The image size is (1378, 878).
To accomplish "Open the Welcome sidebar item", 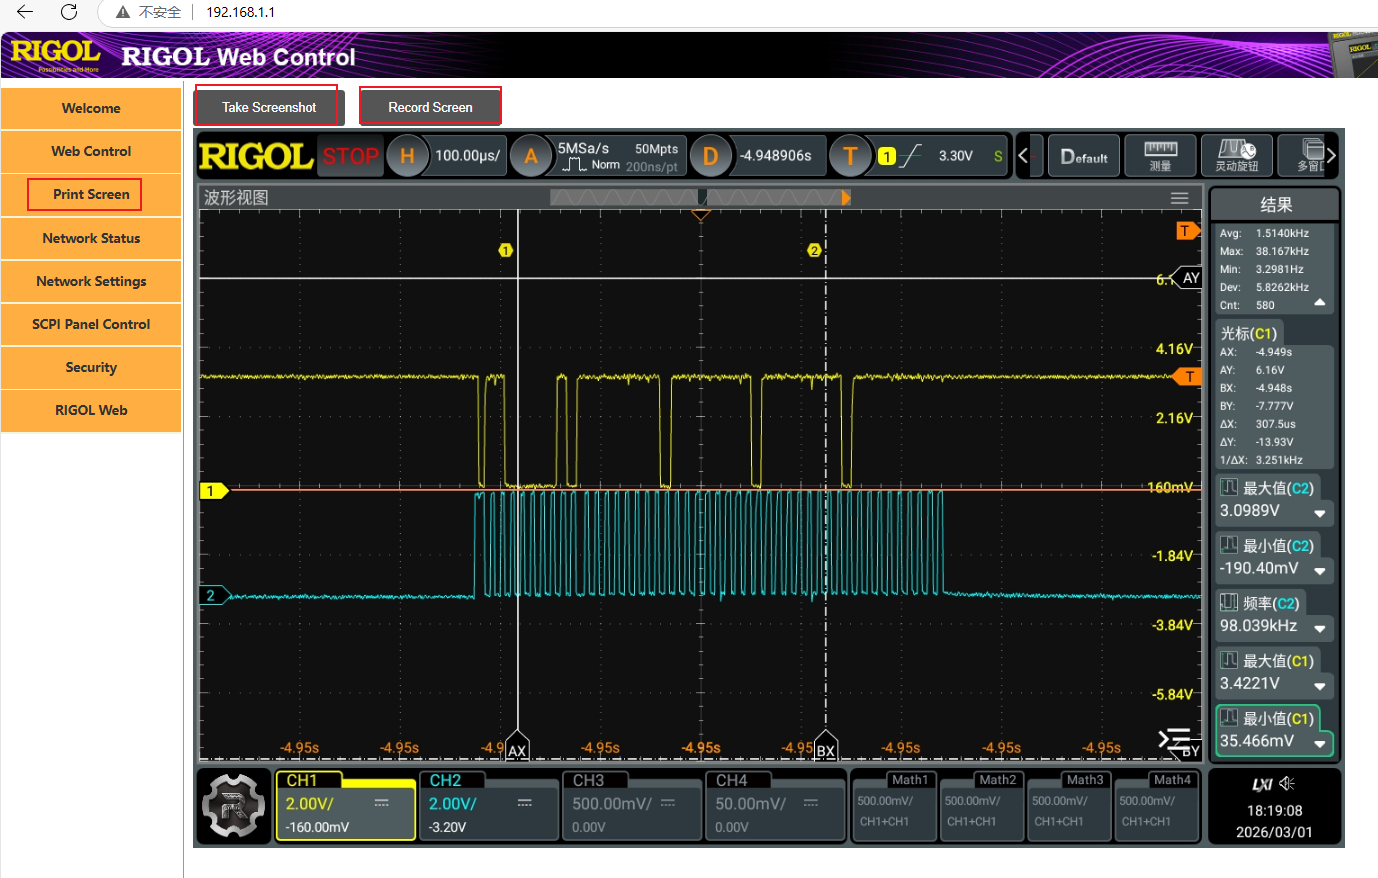I will pyautogui.click(x=91, y=108).
